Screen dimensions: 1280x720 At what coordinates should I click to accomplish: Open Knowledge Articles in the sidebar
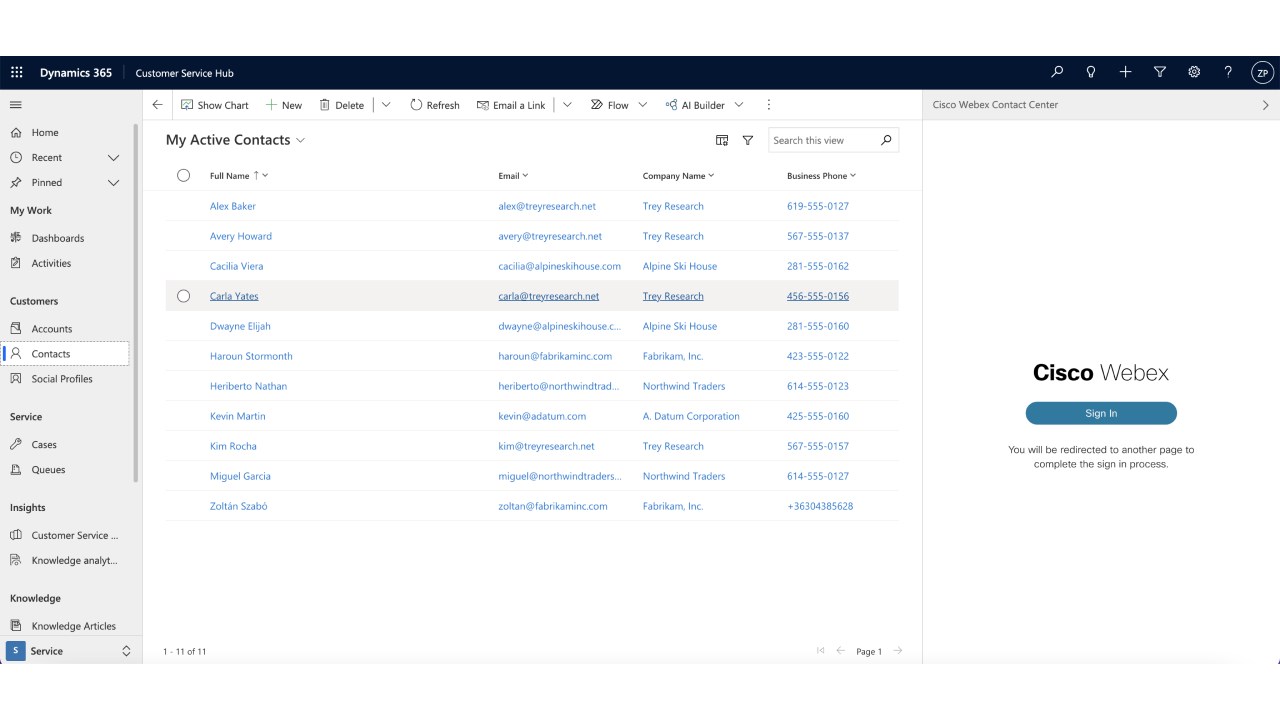coord(73,626)
